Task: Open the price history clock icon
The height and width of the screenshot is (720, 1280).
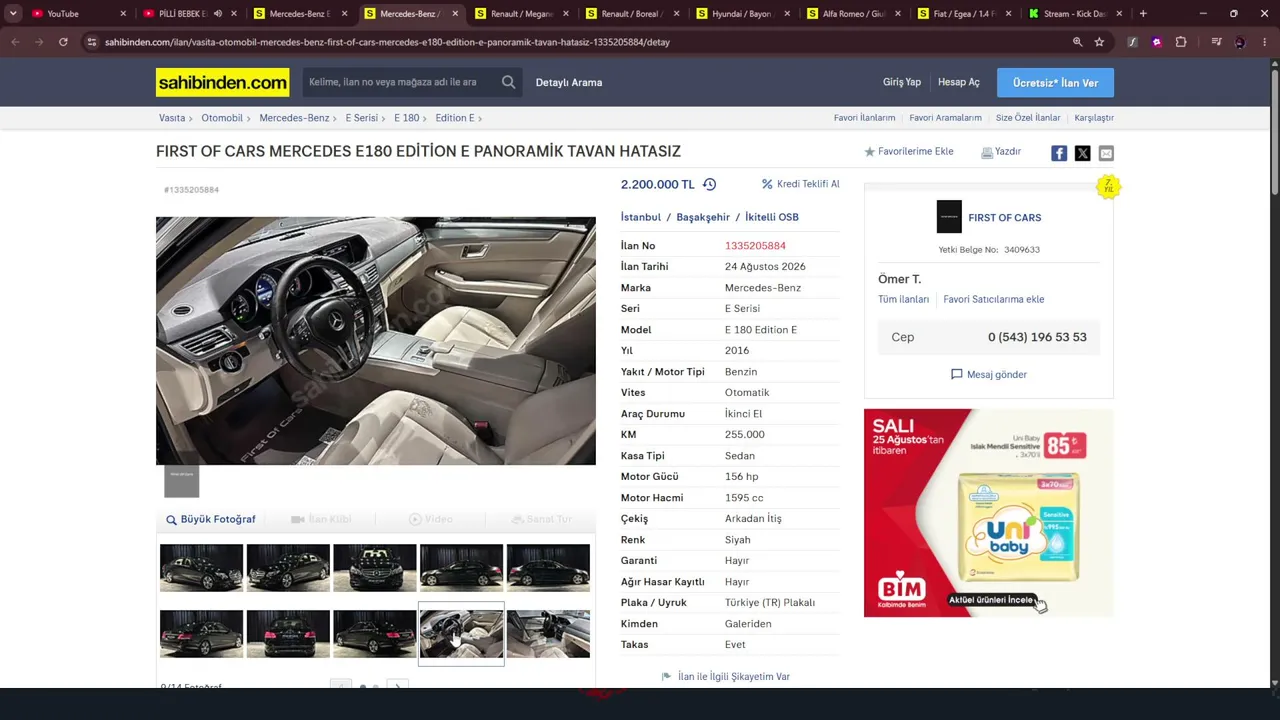Action: 709,184
